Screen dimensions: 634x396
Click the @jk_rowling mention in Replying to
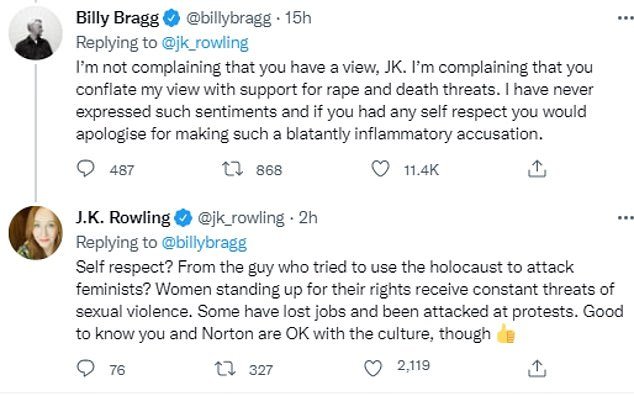pos(205,43)
